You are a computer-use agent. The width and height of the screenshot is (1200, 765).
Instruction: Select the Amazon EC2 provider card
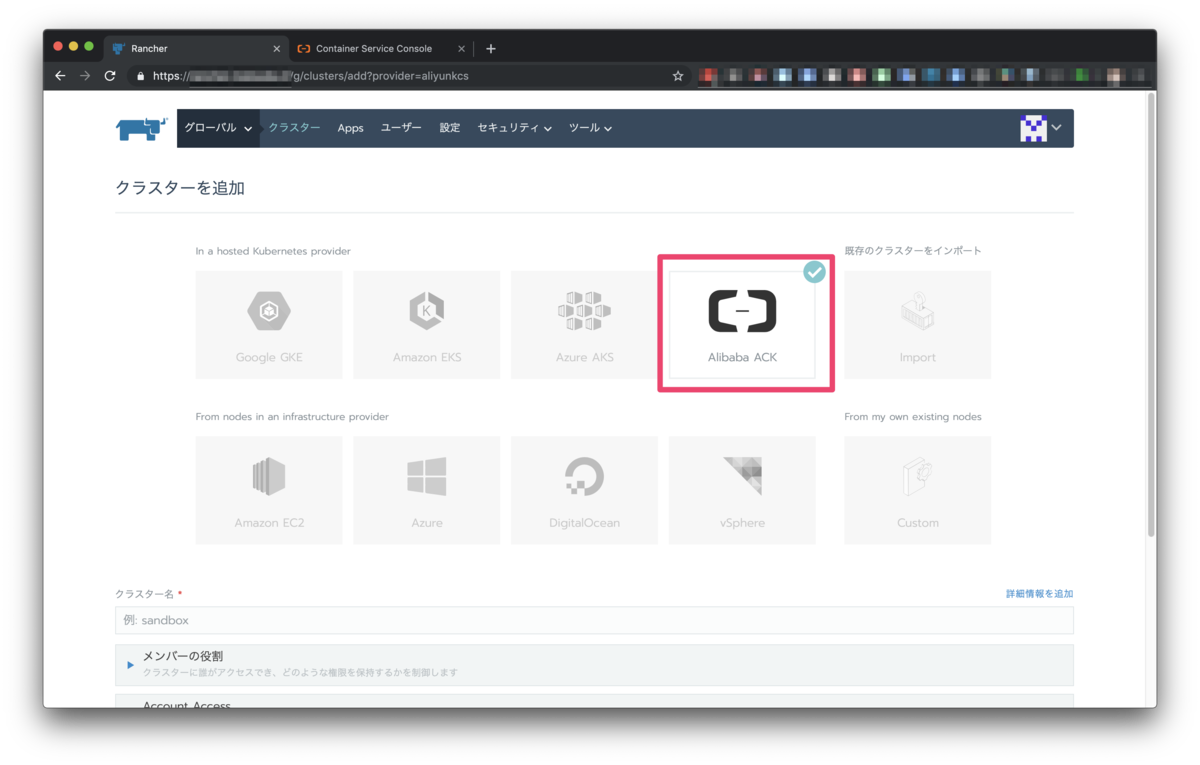pos(269,490)
